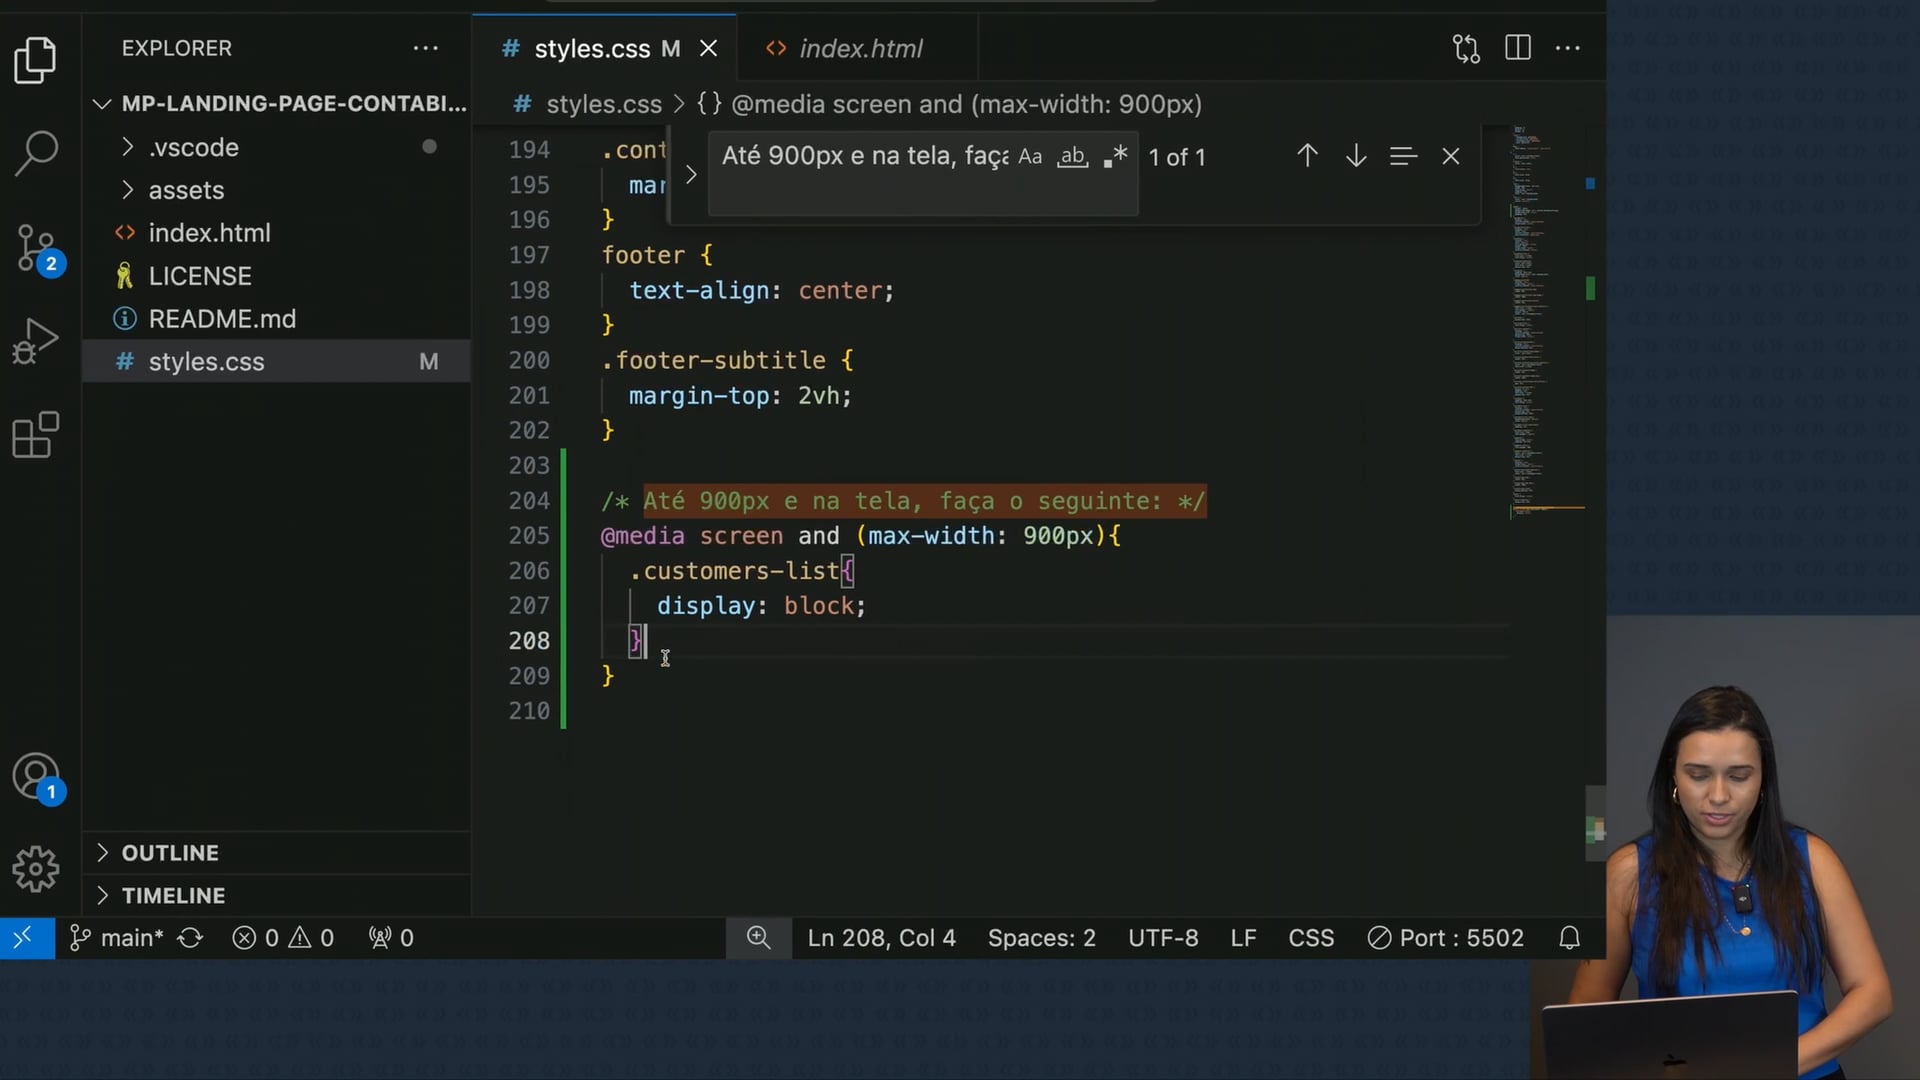Open the Search view in activity bar
The height and width of the screenshot is (1080, 1920).
[36, 153]
